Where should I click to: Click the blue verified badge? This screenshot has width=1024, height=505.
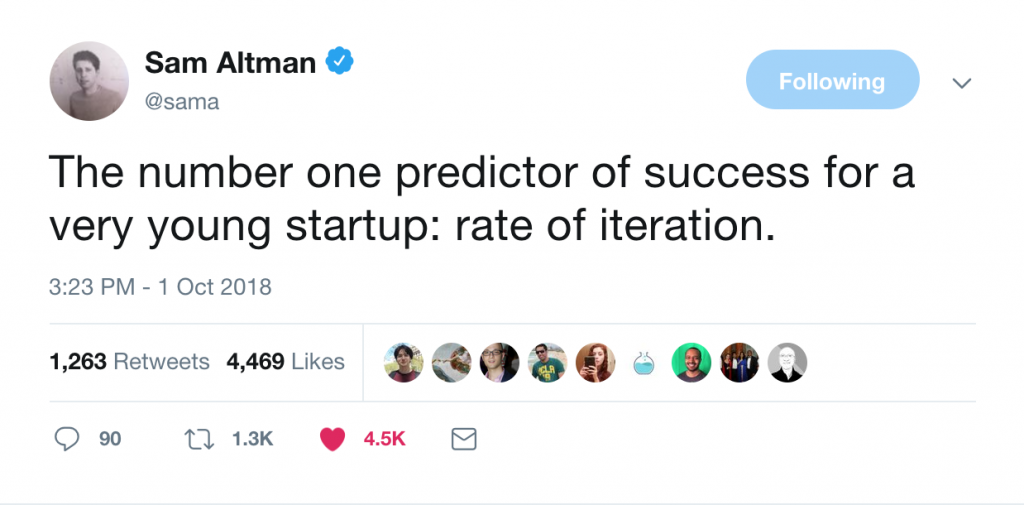(x=342, y=62)
